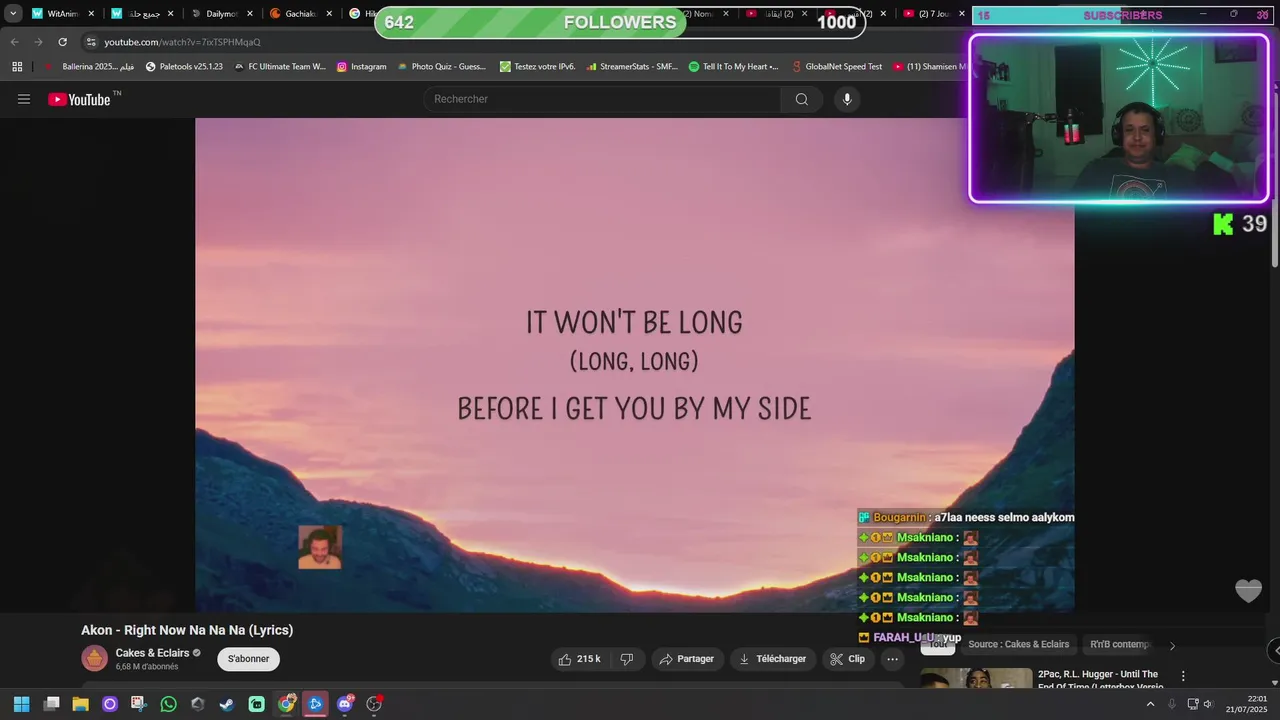Go forward with the browser forward arrow
Image resolution: width=1280 pixels, height=720 pixels.
[x=38, y=42]
